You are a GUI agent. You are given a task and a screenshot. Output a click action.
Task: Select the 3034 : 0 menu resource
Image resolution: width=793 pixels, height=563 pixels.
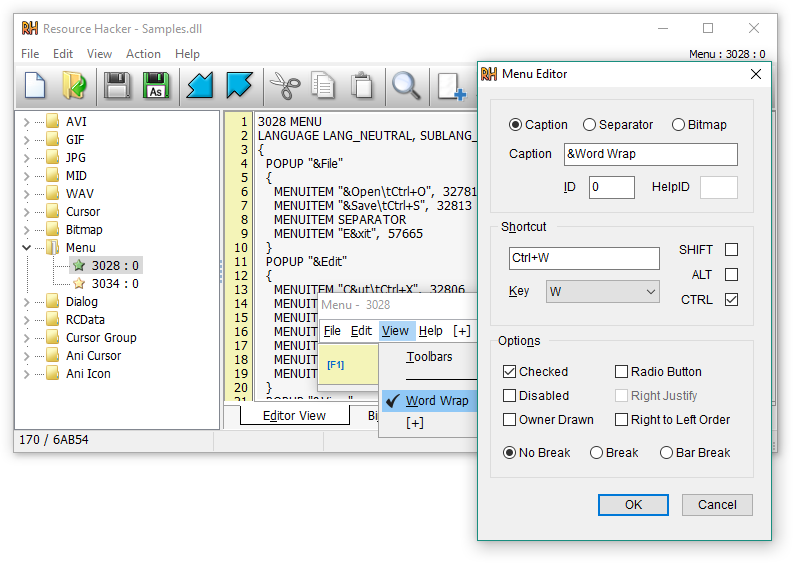point(114,284)
